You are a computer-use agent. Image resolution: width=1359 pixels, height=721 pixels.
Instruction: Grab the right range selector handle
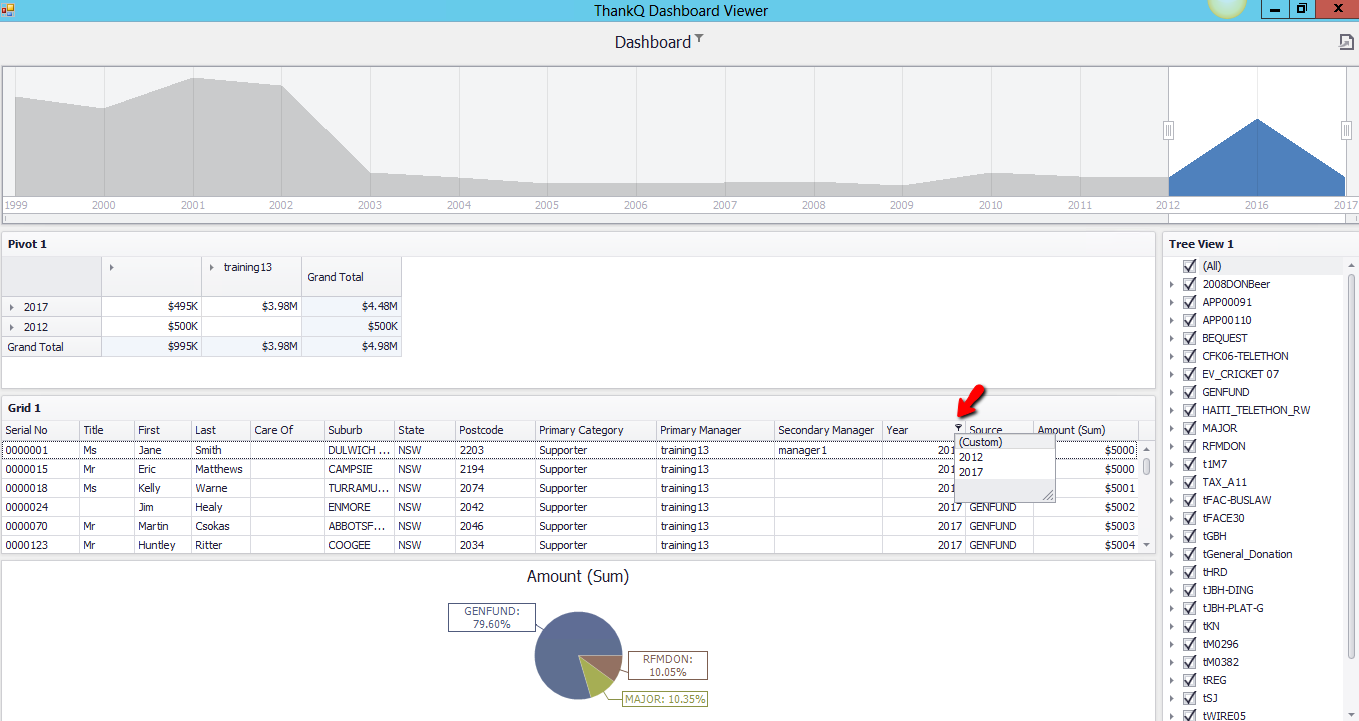(1346, 130)
